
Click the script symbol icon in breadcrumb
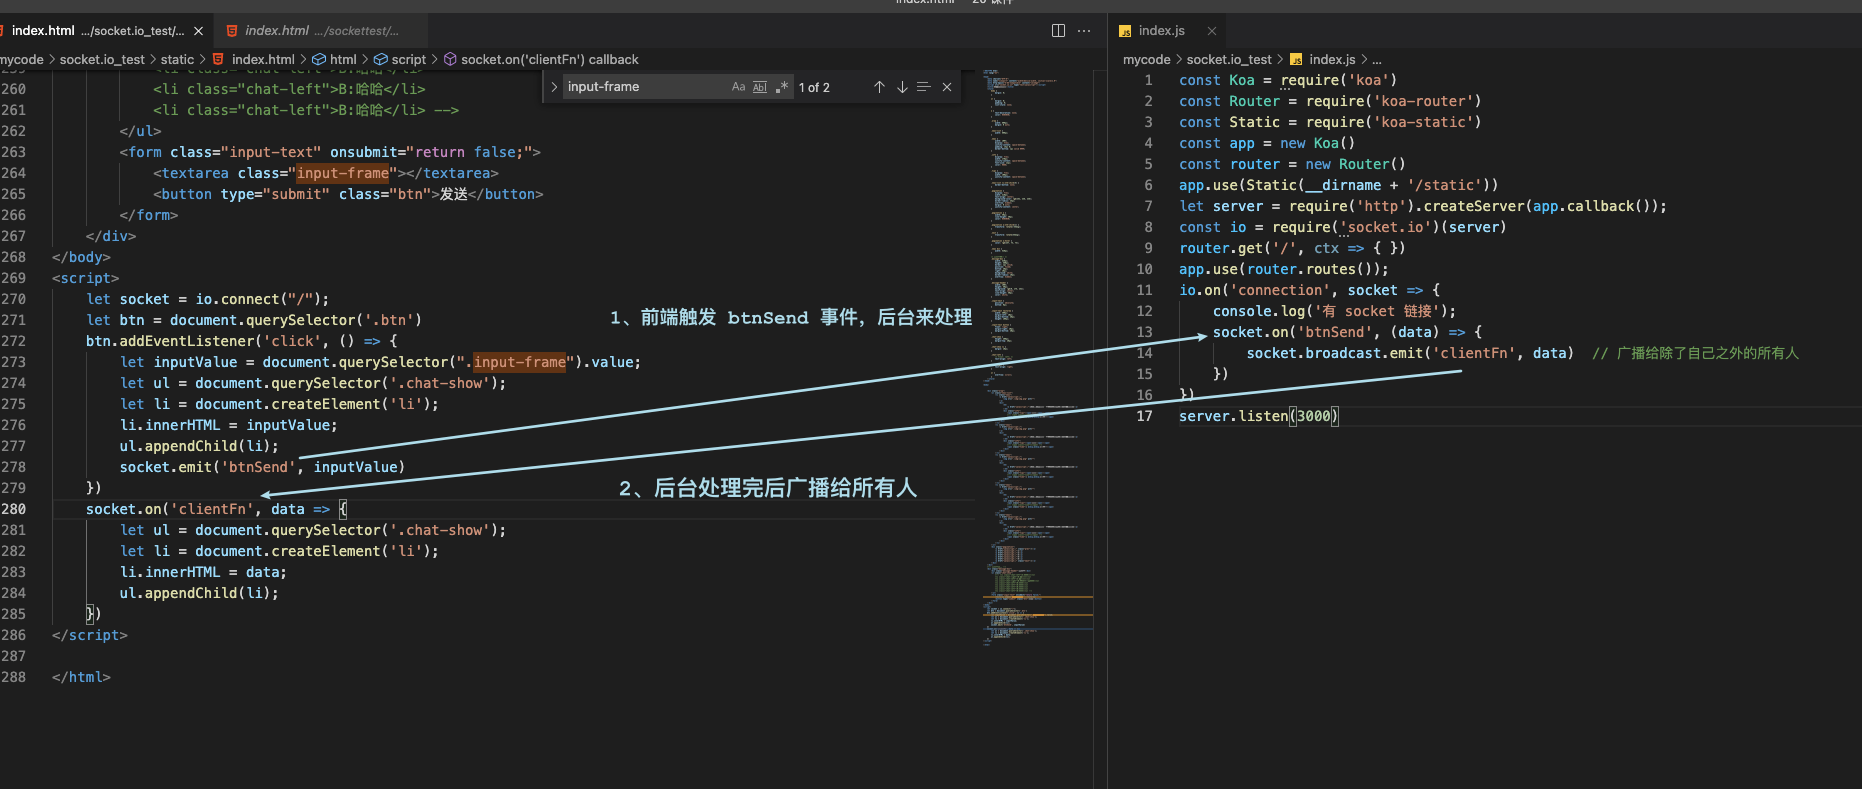point(381,60)
